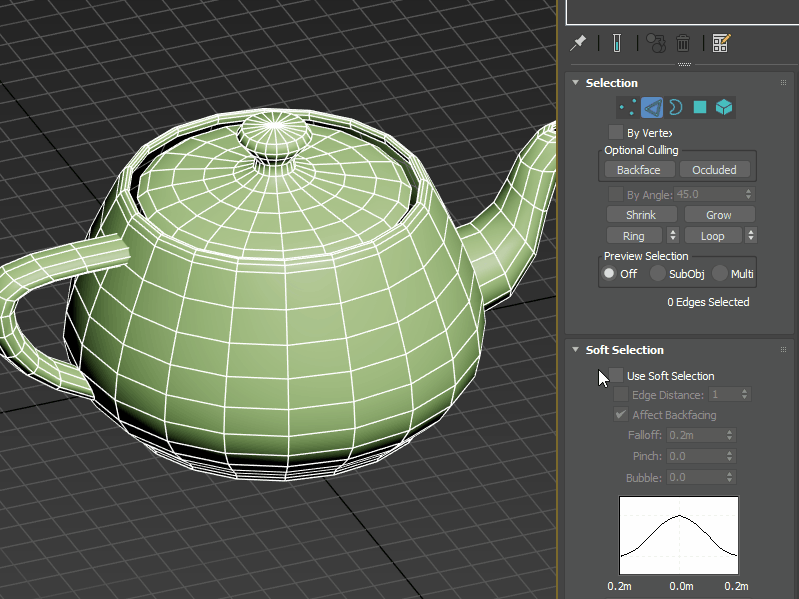Click the Grow selection button
Screen dimensions: 799x599
719,215
